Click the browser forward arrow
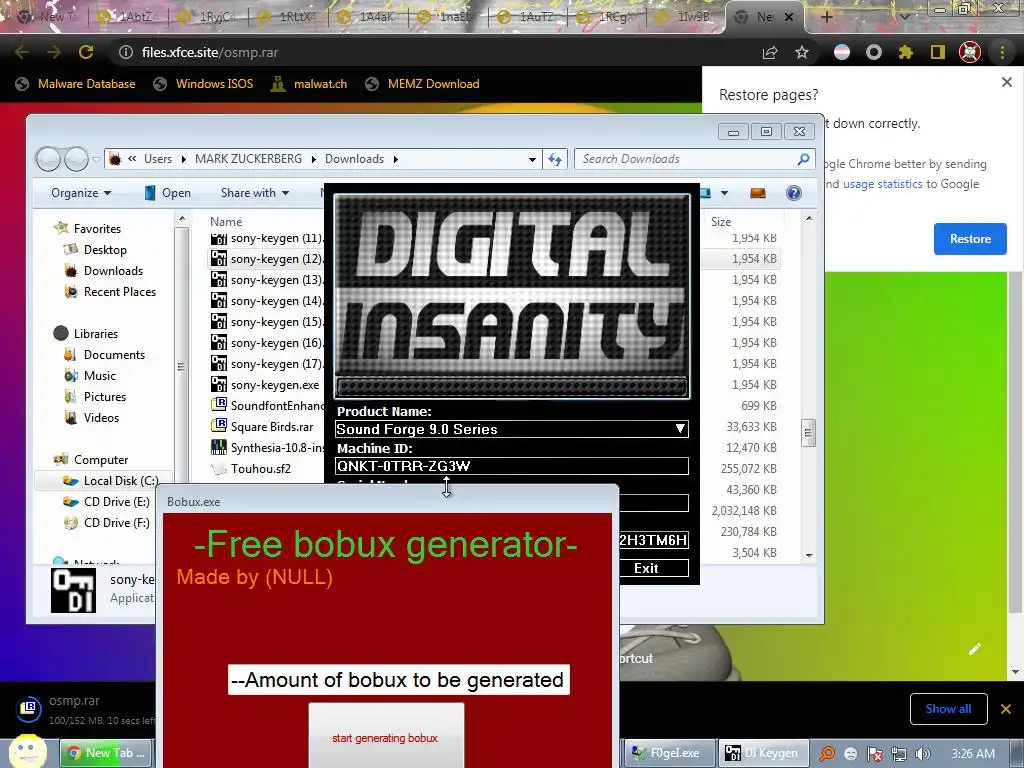 [x=54, y=52]
